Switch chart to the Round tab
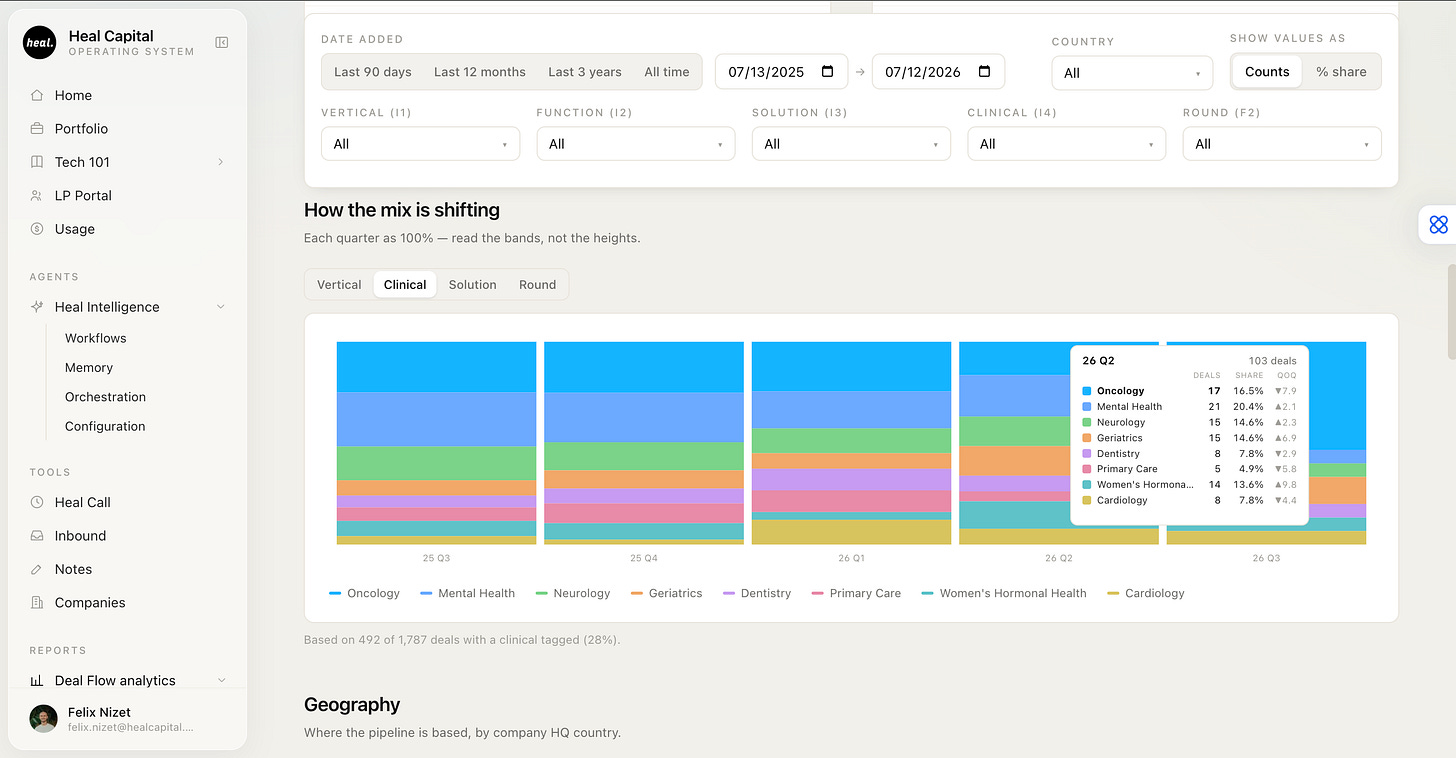This screenshot has width=1456, height=758. click(x=537, y=285)
